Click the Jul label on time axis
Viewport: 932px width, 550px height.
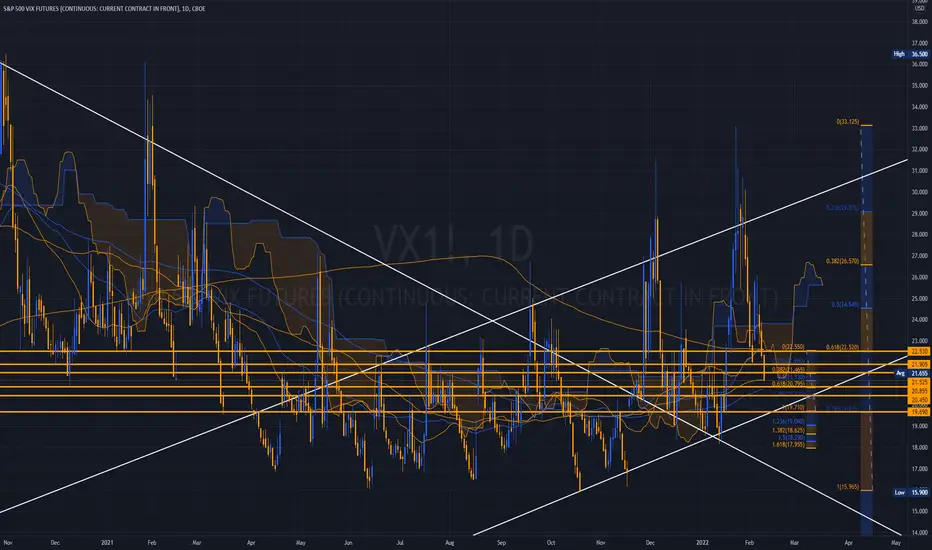coord(400,542)
